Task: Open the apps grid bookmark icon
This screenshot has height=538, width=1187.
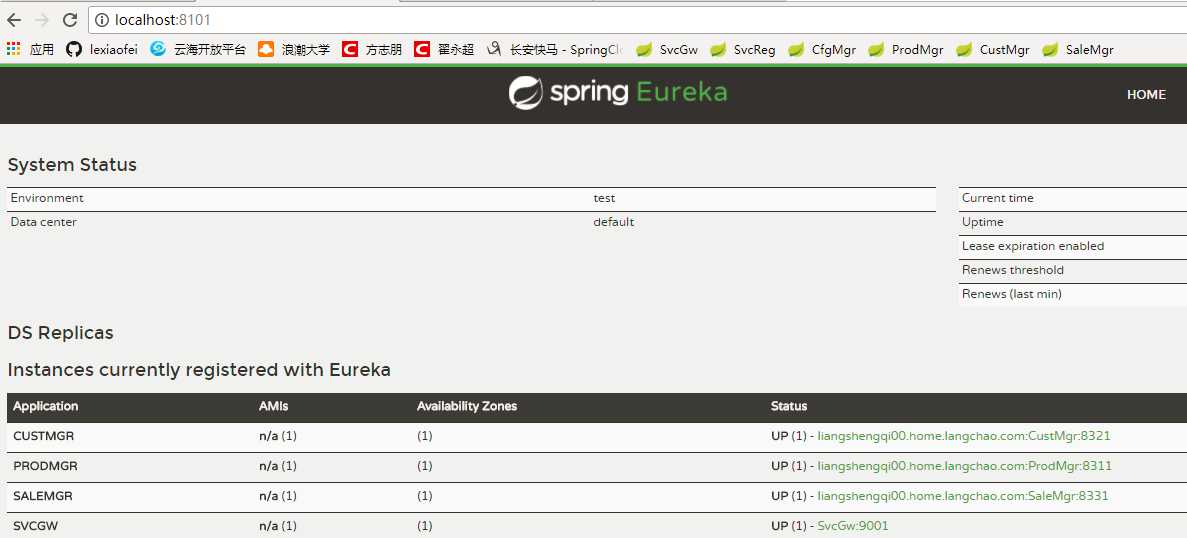Action: (x=13, y=50)
